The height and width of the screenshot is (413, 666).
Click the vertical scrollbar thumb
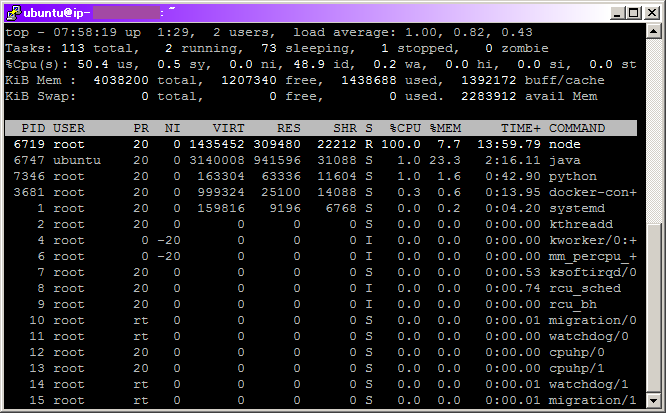[654, 308]
